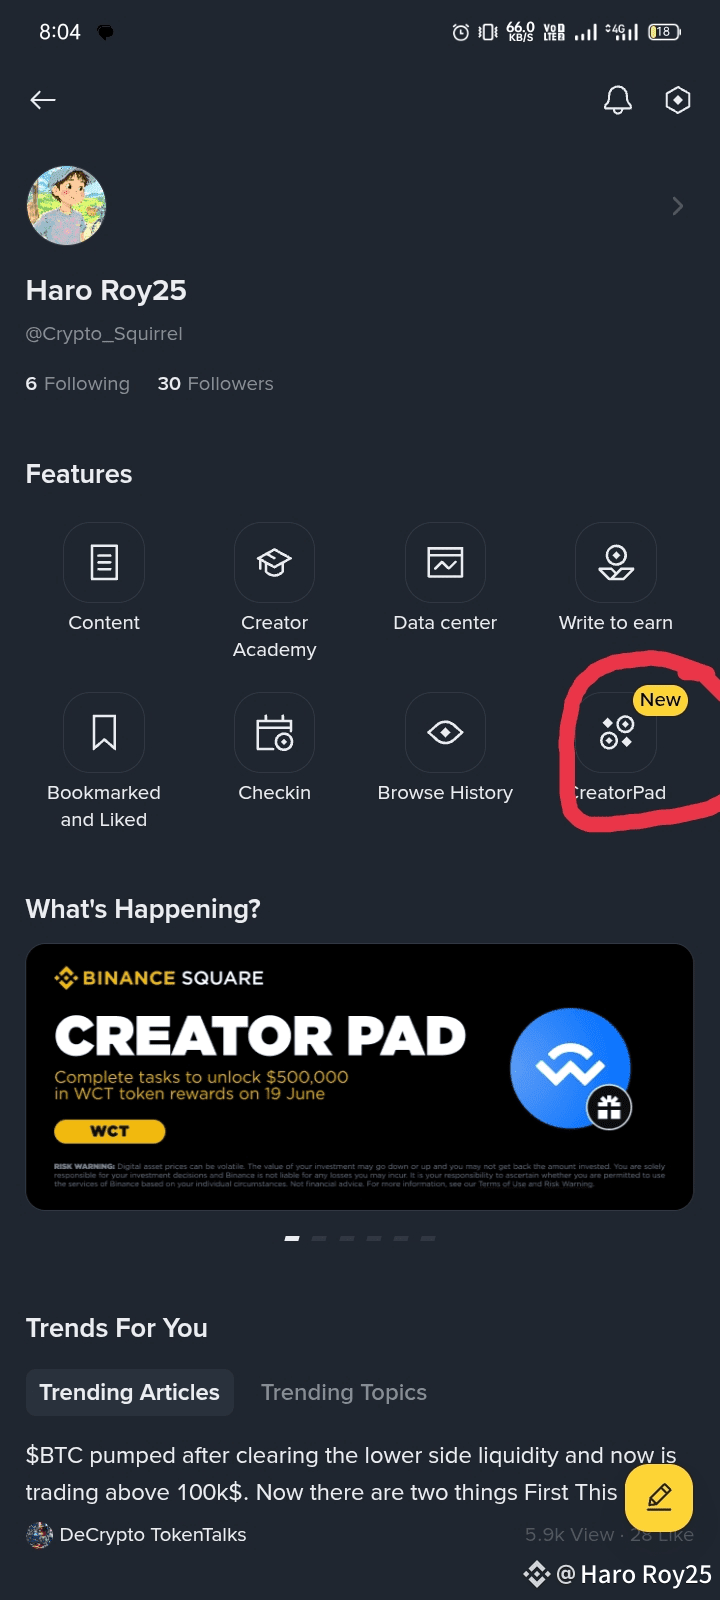Screen dimensions: 720x1600
Task: Open the new CreatorPad feature
Action: coord(616,732)
